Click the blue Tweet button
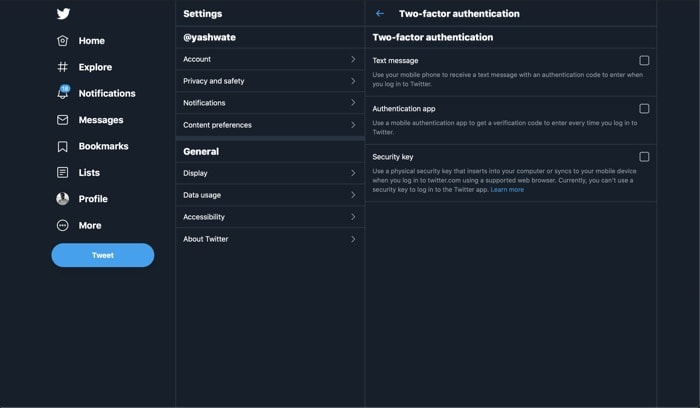The width and height of the screenshot is (700, 408). [103, 255]
